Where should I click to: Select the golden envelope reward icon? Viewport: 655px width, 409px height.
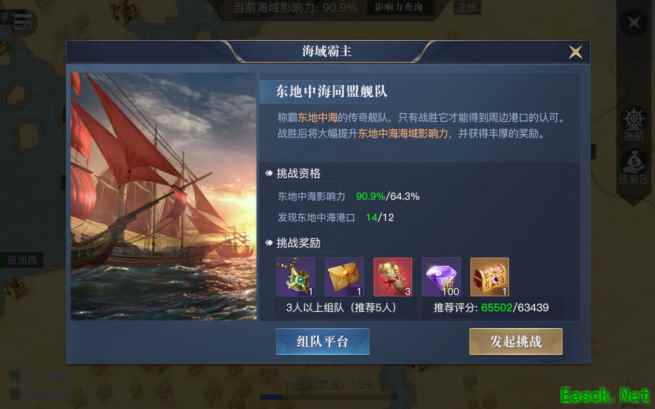pyautogui.click(x=344, y=277)
